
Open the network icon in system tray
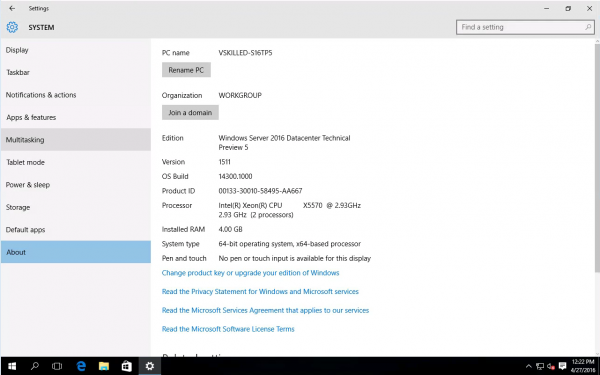(540, 366)
